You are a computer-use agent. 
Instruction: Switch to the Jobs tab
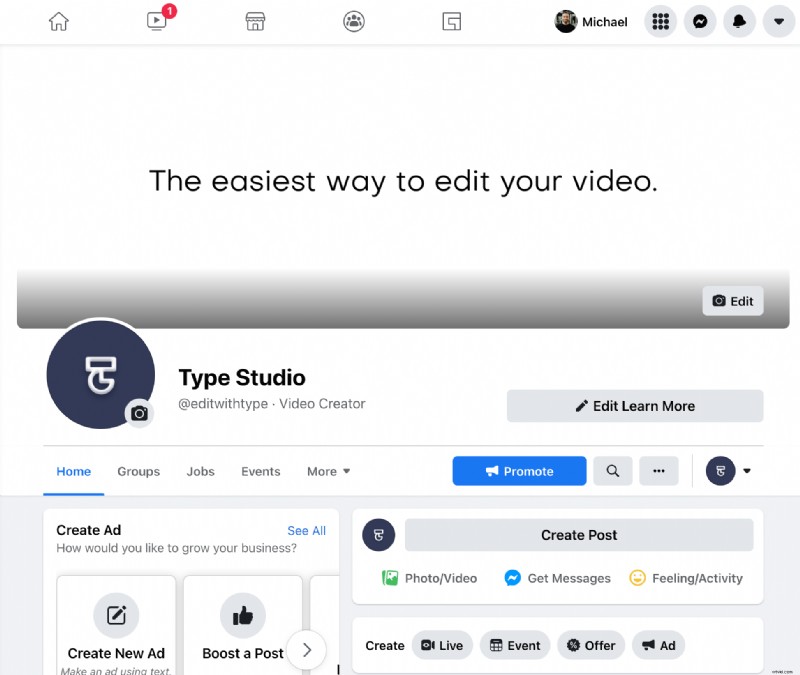pyautogui.click(x=200, y=471)
